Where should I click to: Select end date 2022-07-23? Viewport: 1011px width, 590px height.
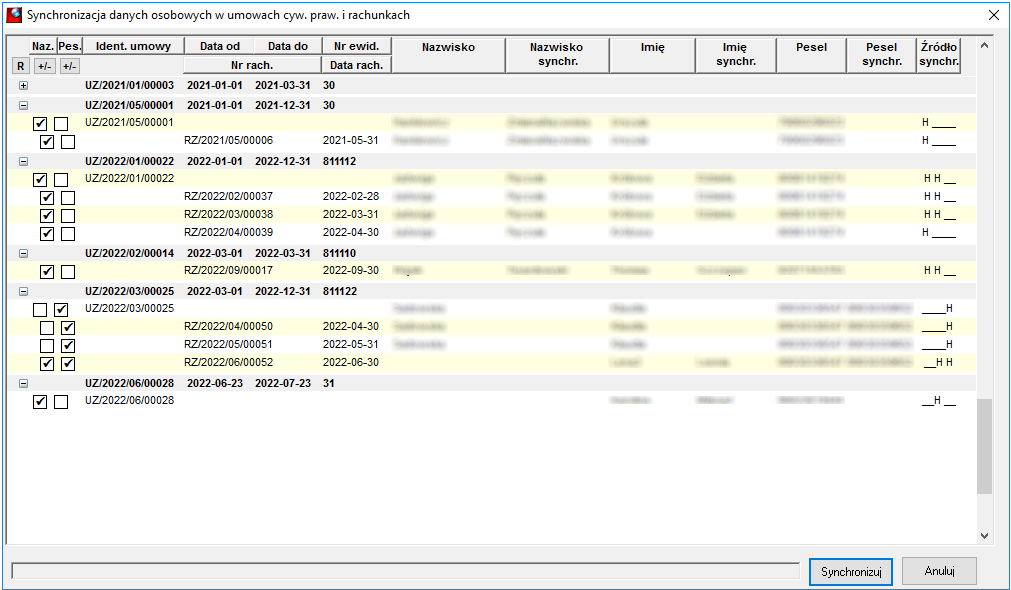tap(283, 383)
